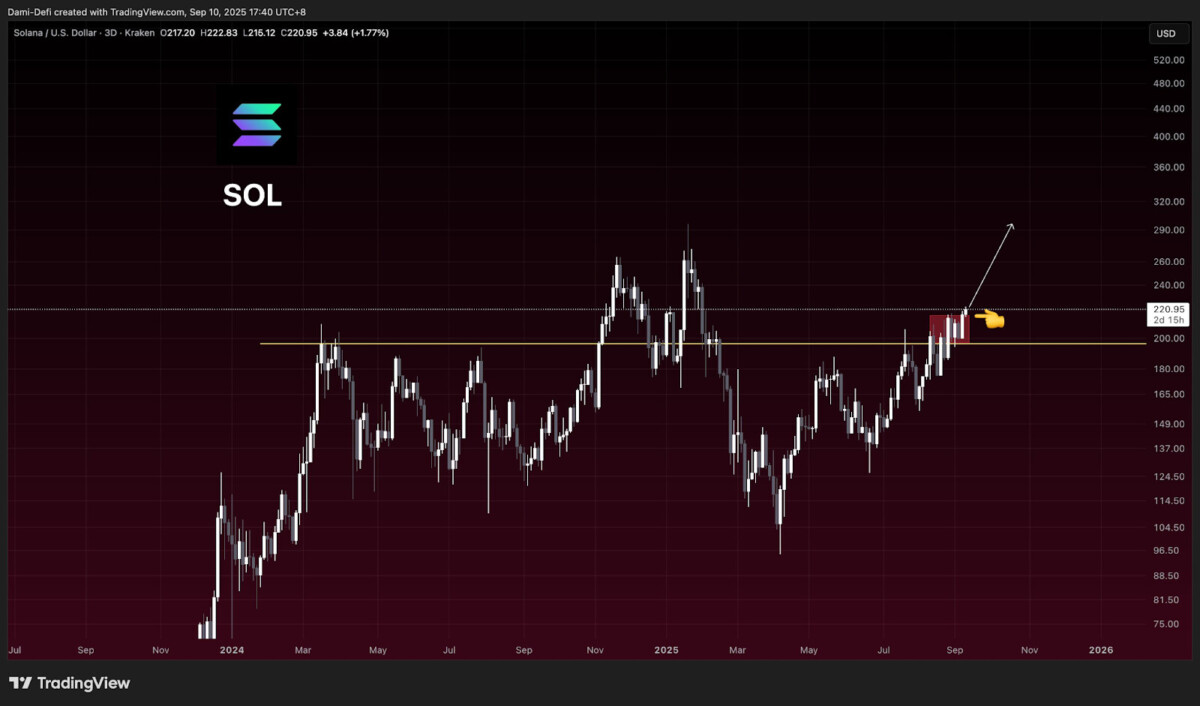The image size is (1200, 706).
Task: Select the white upward arrow's tip
Action: (1012, 224)
